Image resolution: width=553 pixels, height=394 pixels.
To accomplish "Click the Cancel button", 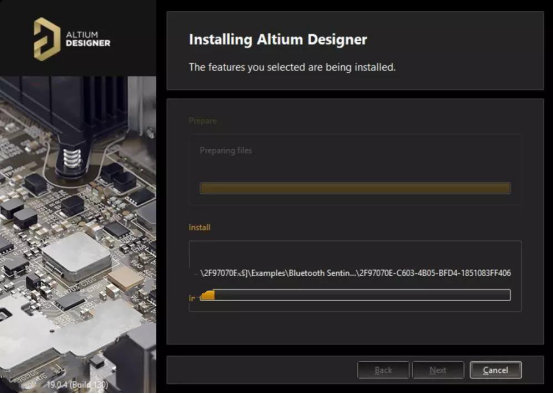I will point(496,370).
